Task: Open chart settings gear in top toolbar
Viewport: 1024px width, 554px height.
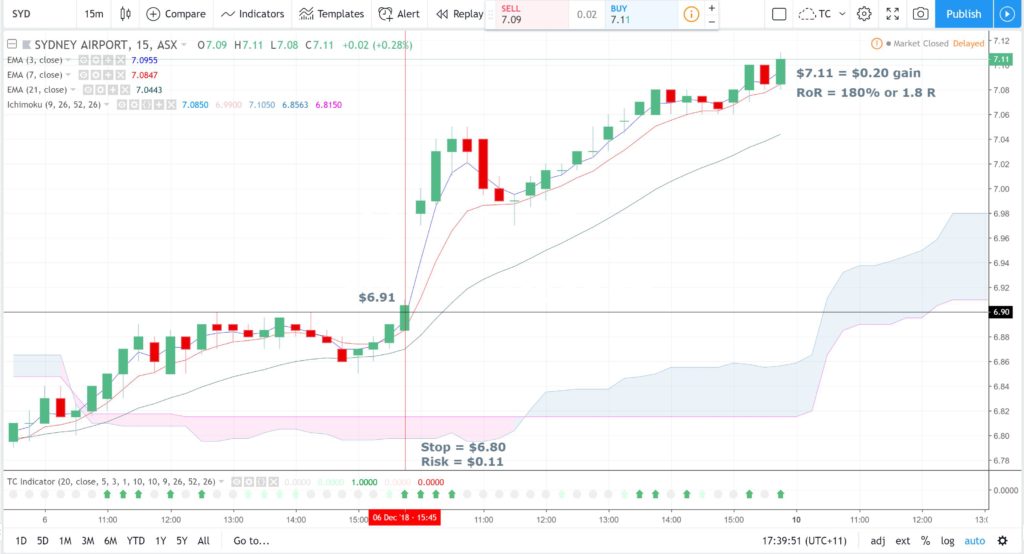Action: (x=864, y=14)
